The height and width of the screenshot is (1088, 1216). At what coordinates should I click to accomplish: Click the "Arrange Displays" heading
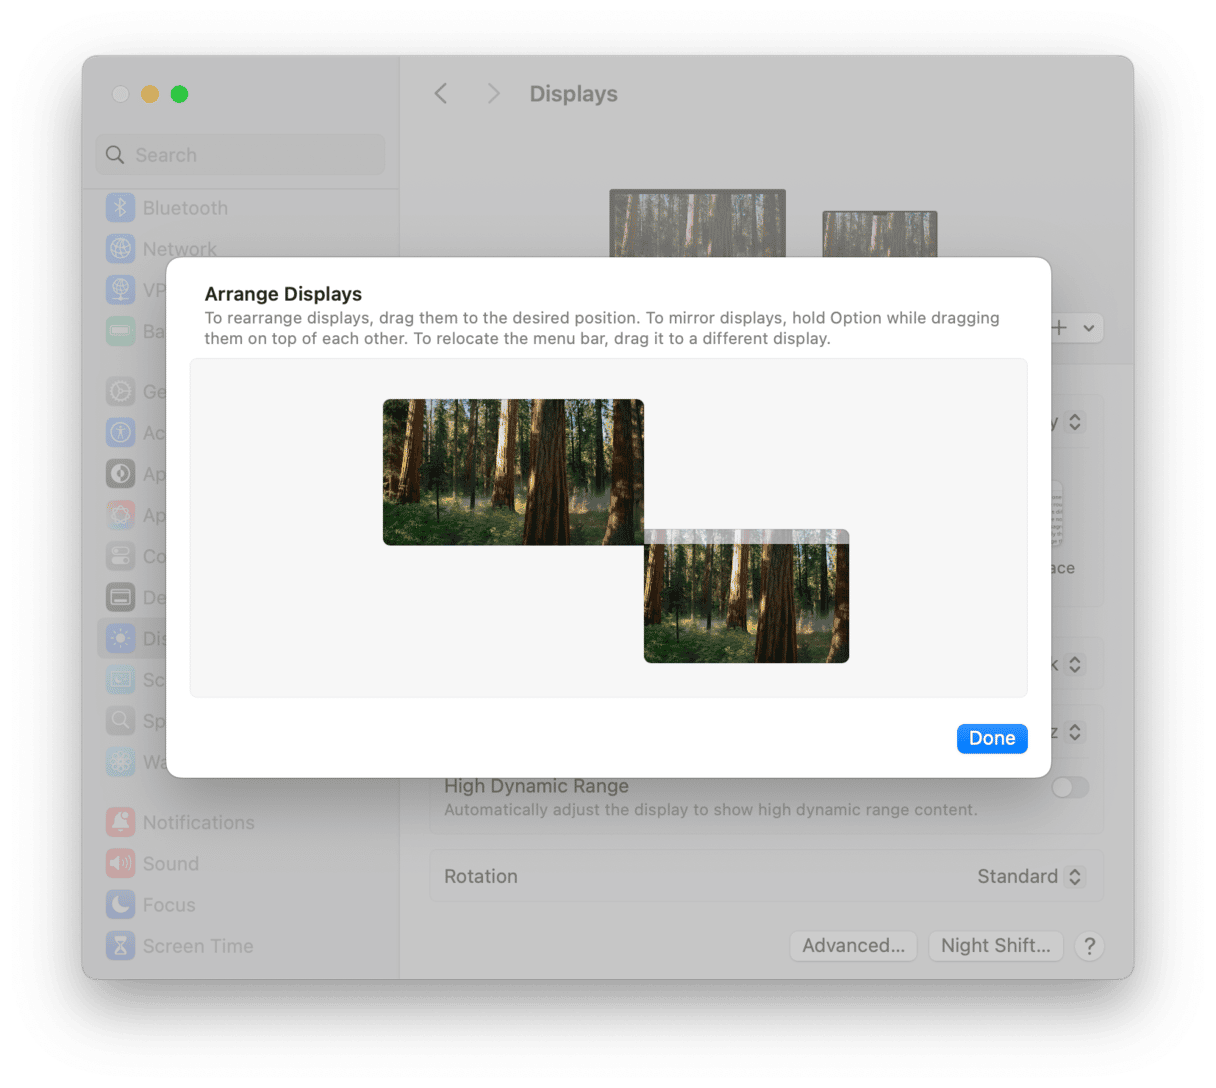(x=283, y=294)
